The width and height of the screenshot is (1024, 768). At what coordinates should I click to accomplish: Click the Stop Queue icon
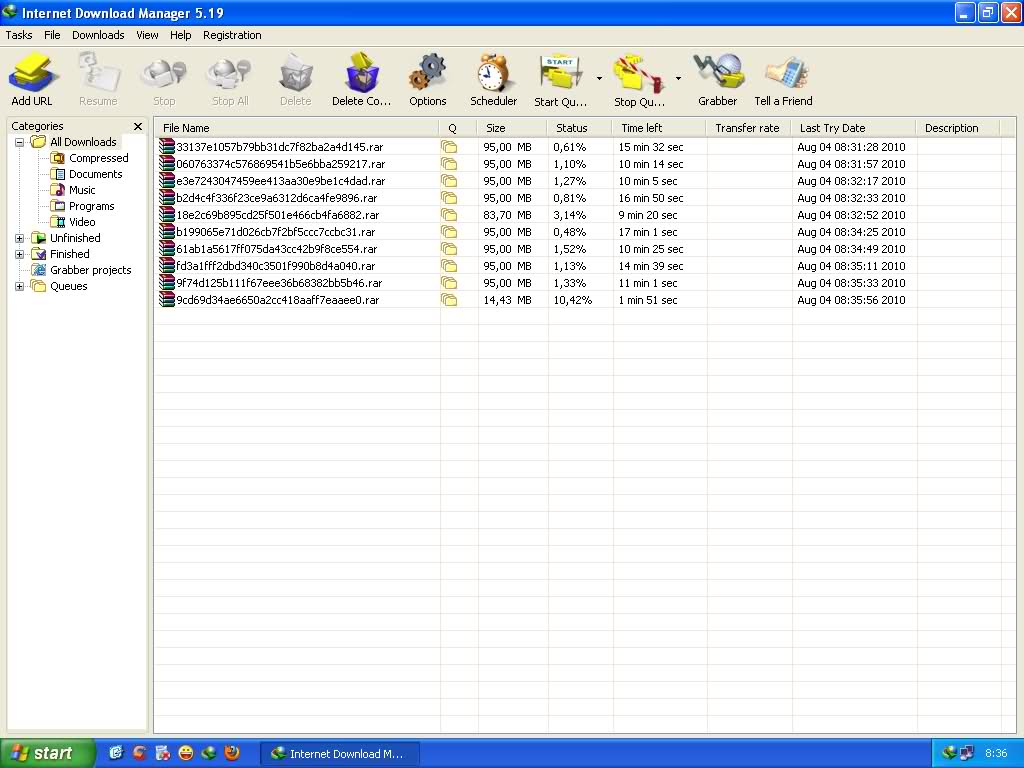(639, 73)
